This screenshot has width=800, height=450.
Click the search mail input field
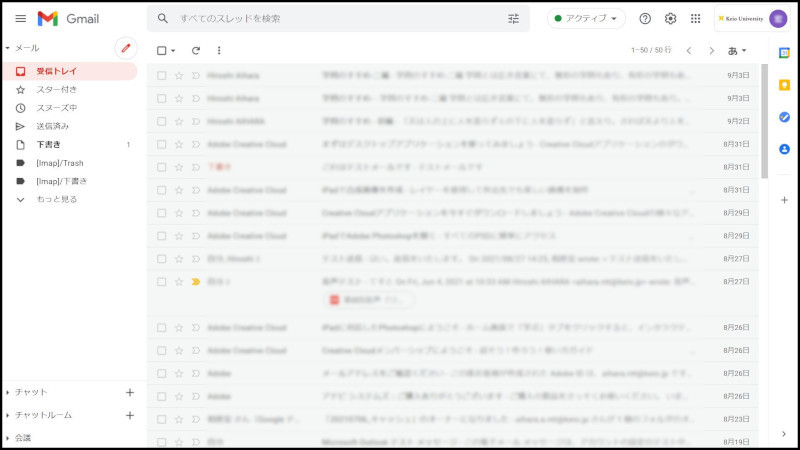pyautogui.click(x=330, y=18)
